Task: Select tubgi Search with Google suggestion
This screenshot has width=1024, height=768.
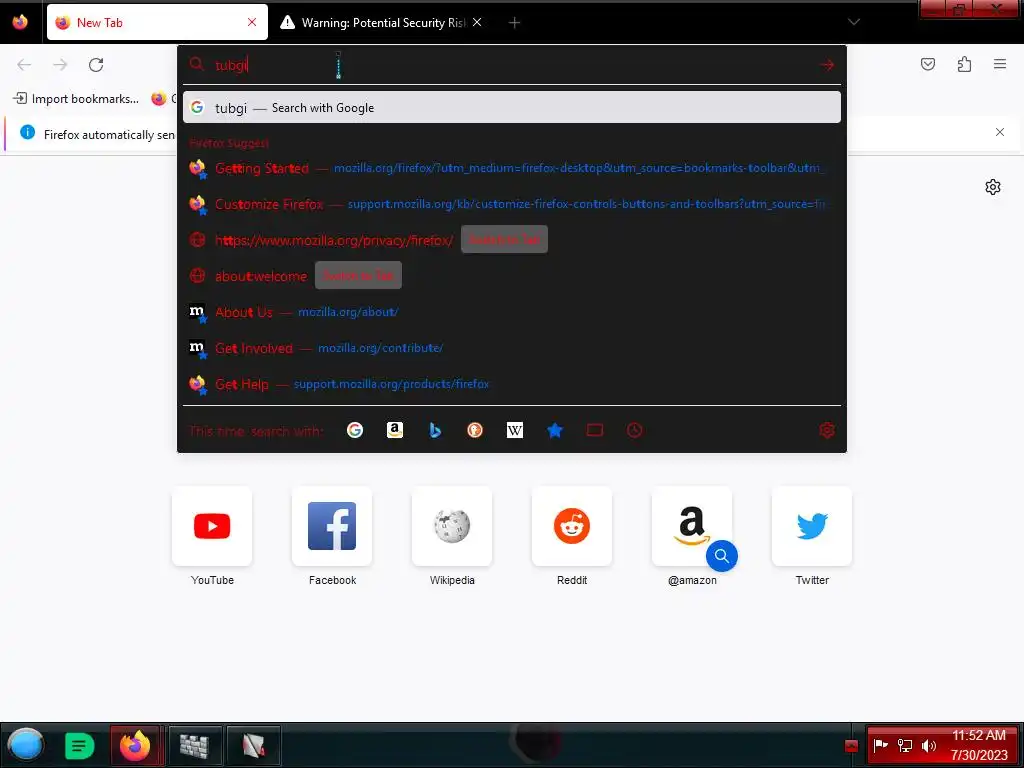Action: click(512, 108)
